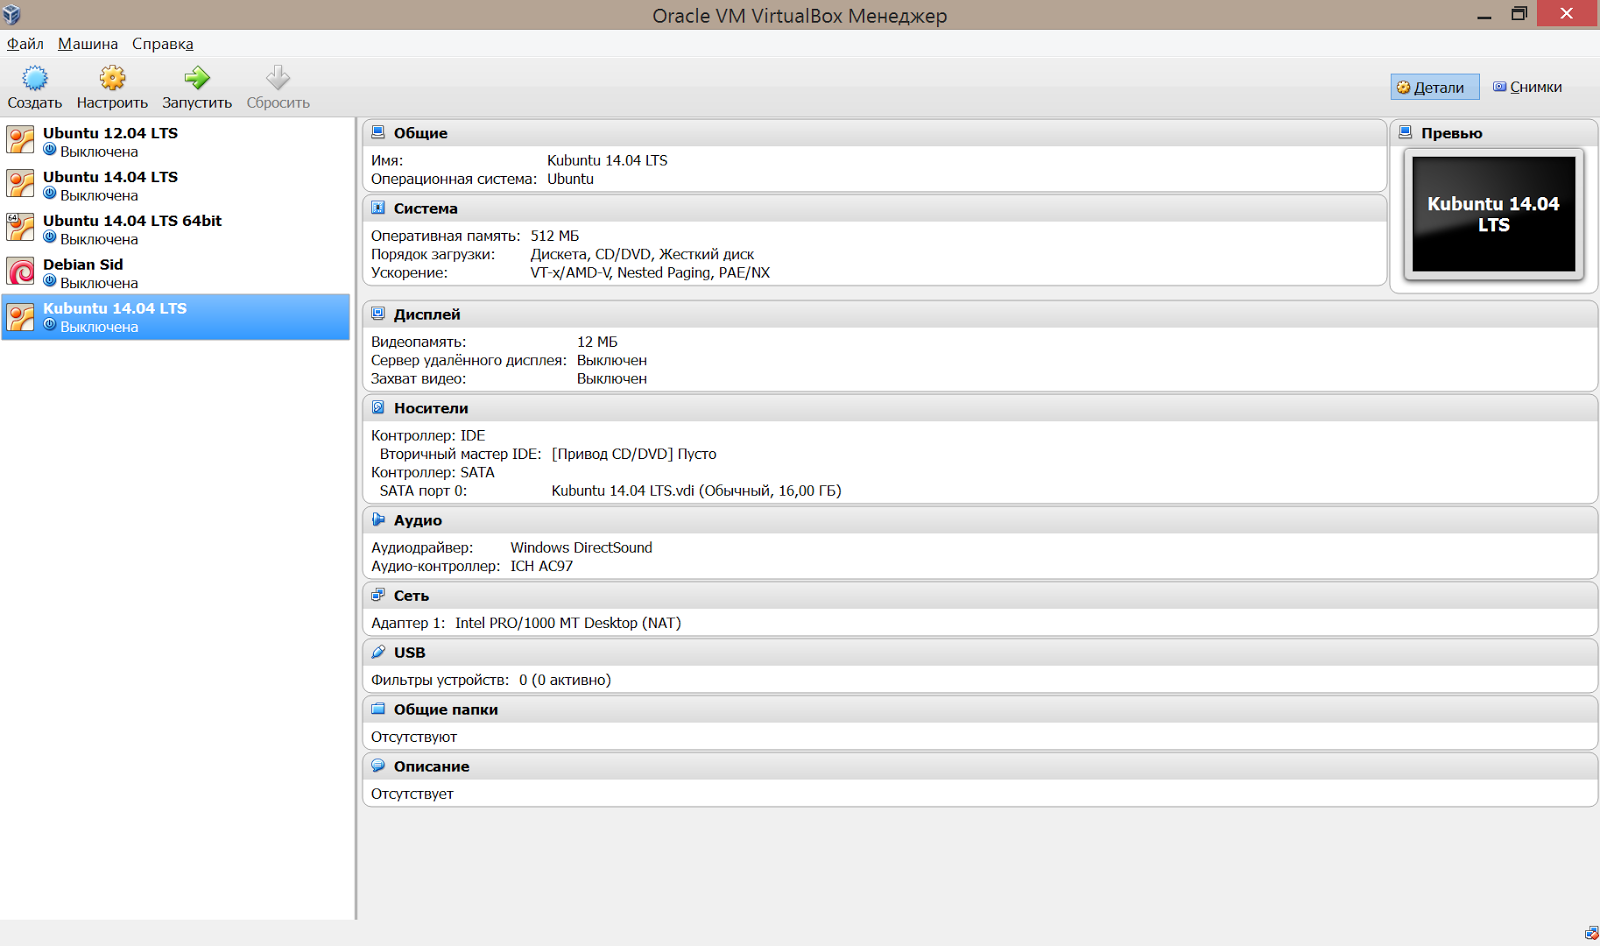Viewport: 1600px width, 946px height.
Task: Click the monitors indicator icon in the status bar
Action: [x=1591, y=933]
